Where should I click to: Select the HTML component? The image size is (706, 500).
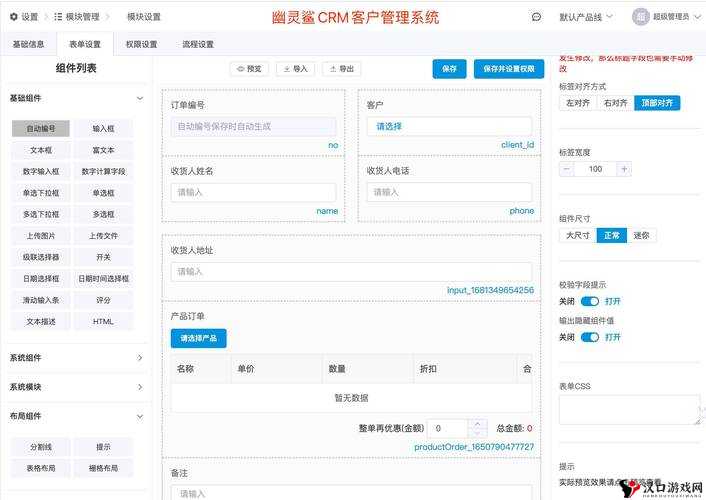coord(104,322)
